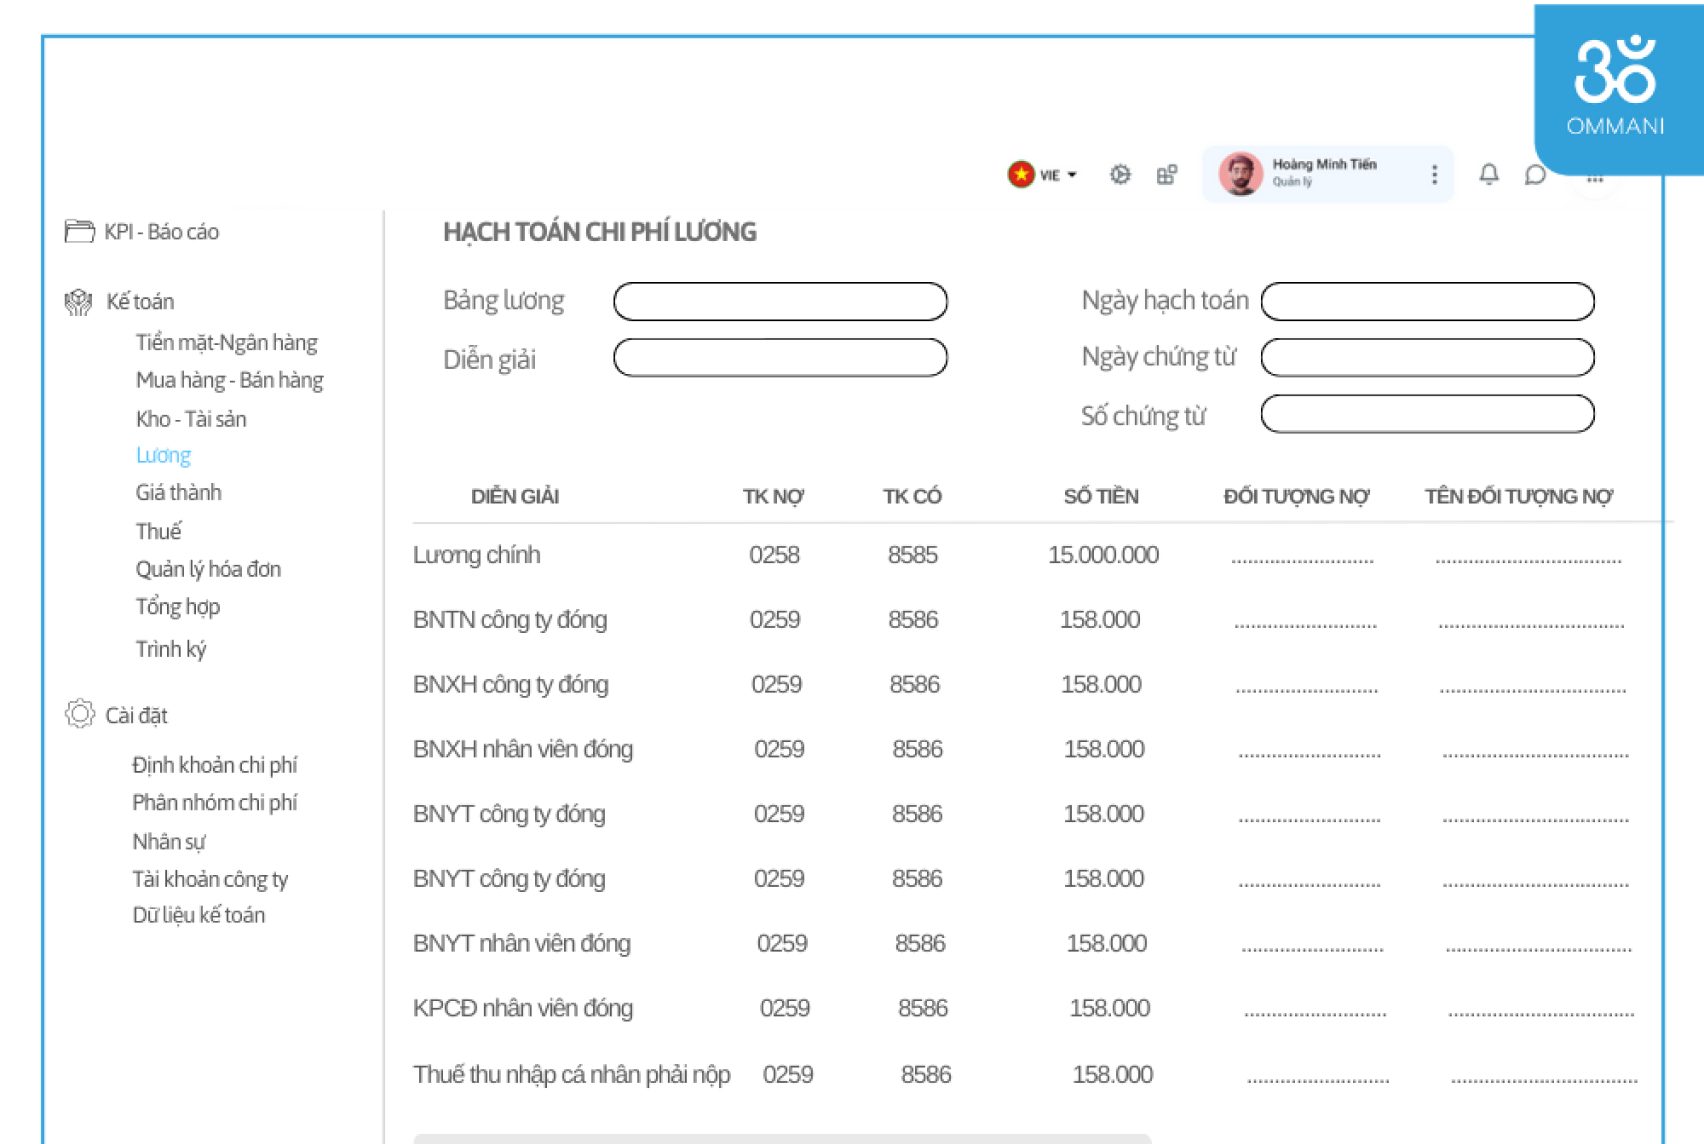The height and width of the screenshot is (1144, 1704).
Task: Open the VIE language dropdown
Action: pyautogui.click(x=1043, y=175)
